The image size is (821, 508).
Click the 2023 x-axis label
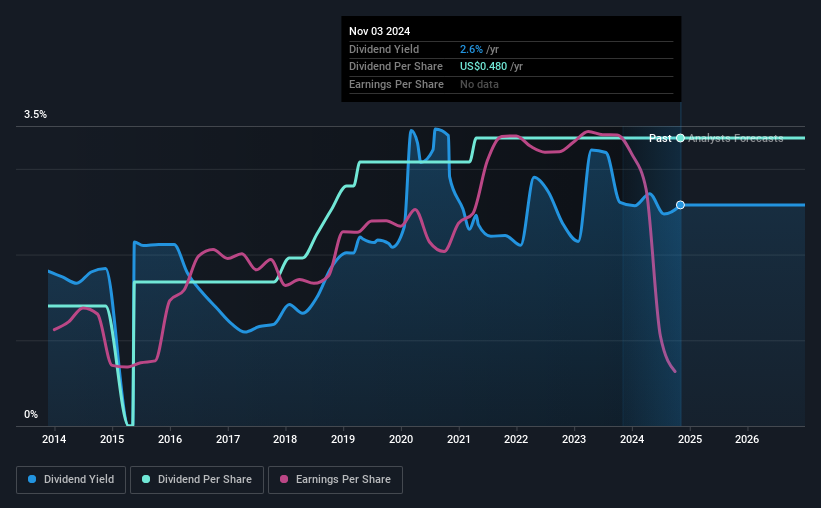coord(574,439)
